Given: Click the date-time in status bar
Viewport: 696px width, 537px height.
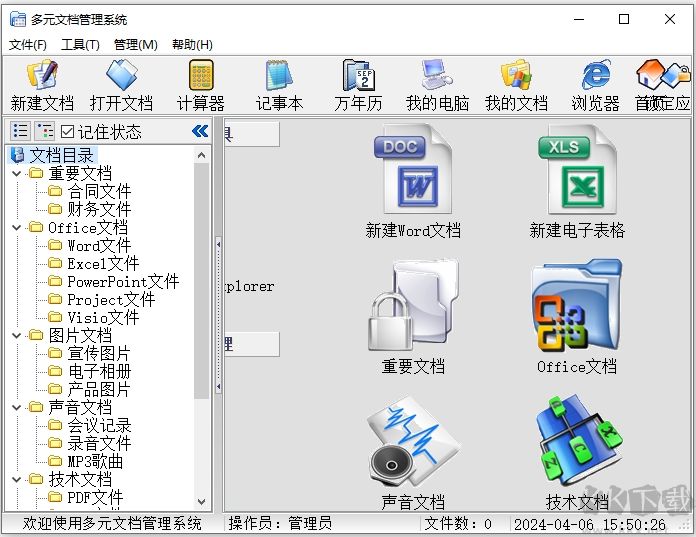Looking at the screenshot, I should (590, 524).
